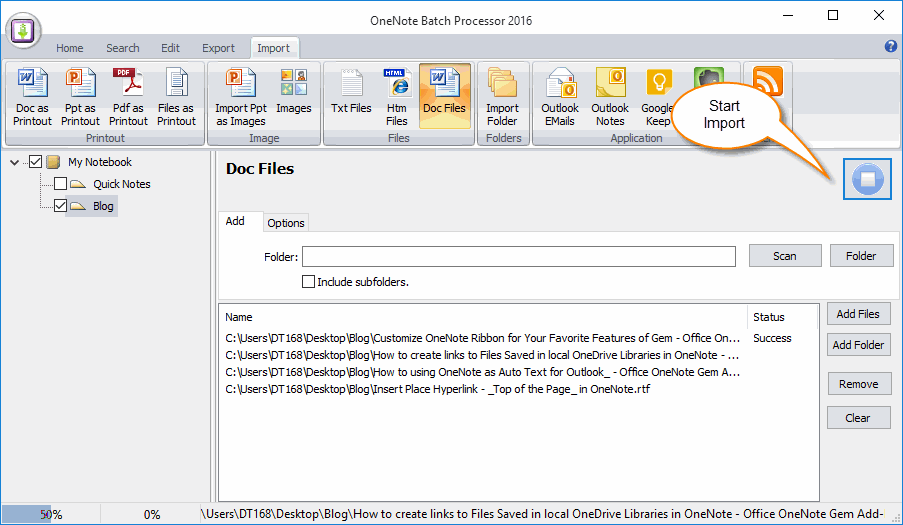
Task: Click the Status column header
Action: 782,317
